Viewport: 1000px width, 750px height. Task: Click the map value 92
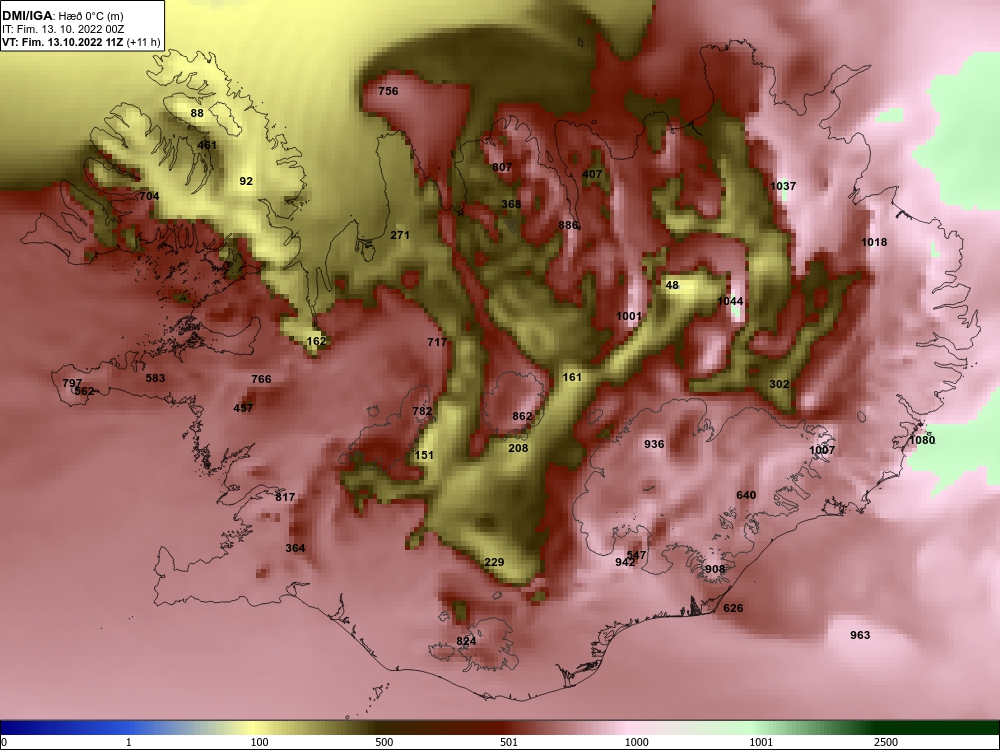click(246, 181)
